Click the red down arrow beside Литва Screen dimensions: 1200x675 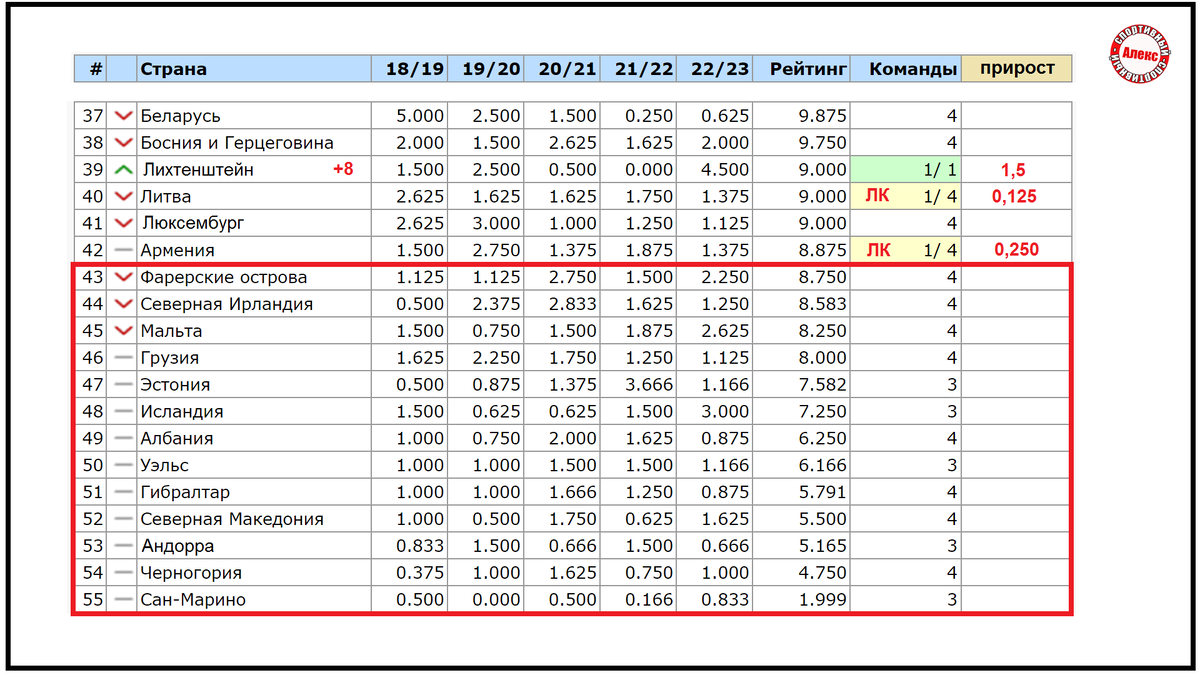click(124, 197)
